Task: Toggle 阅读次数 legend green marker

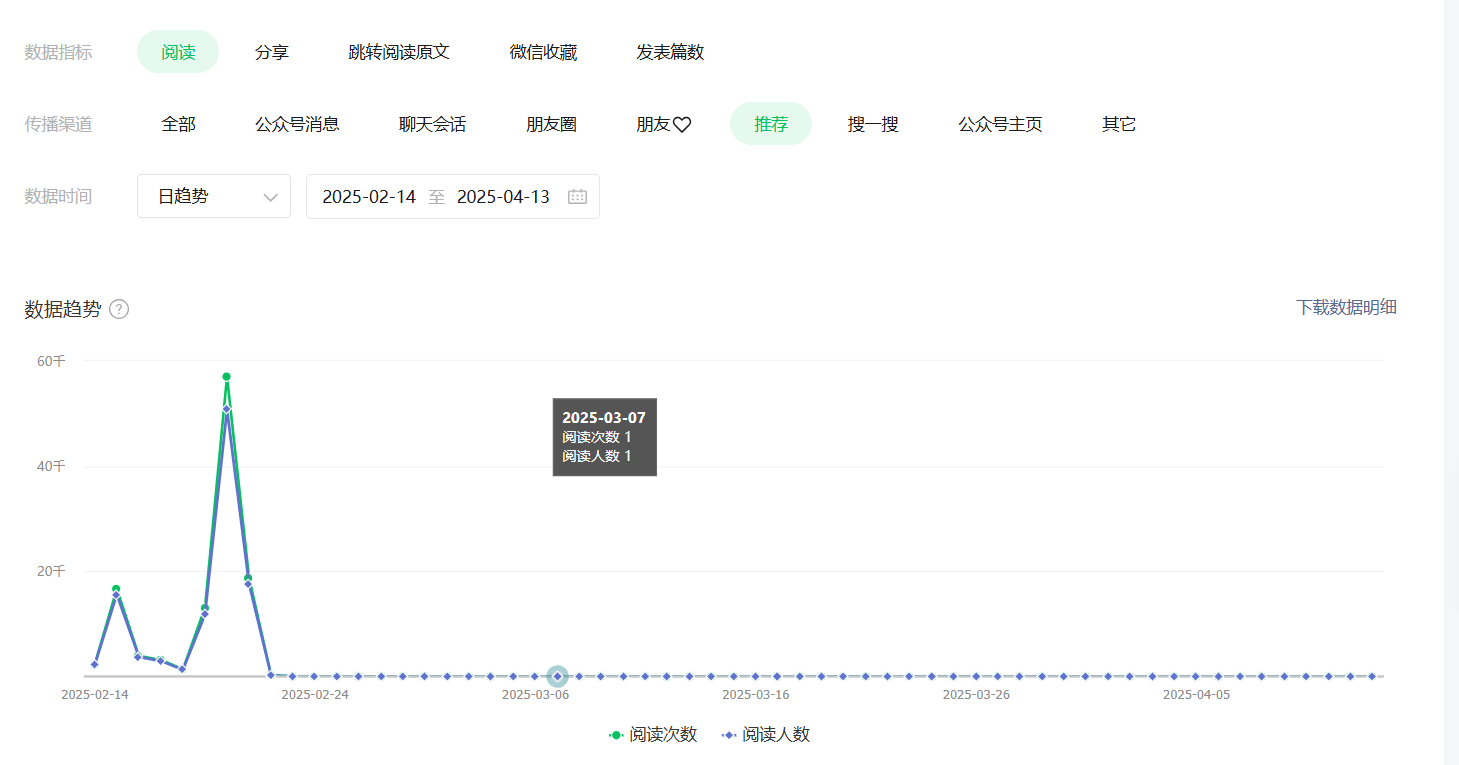Action: pos(616,735)
